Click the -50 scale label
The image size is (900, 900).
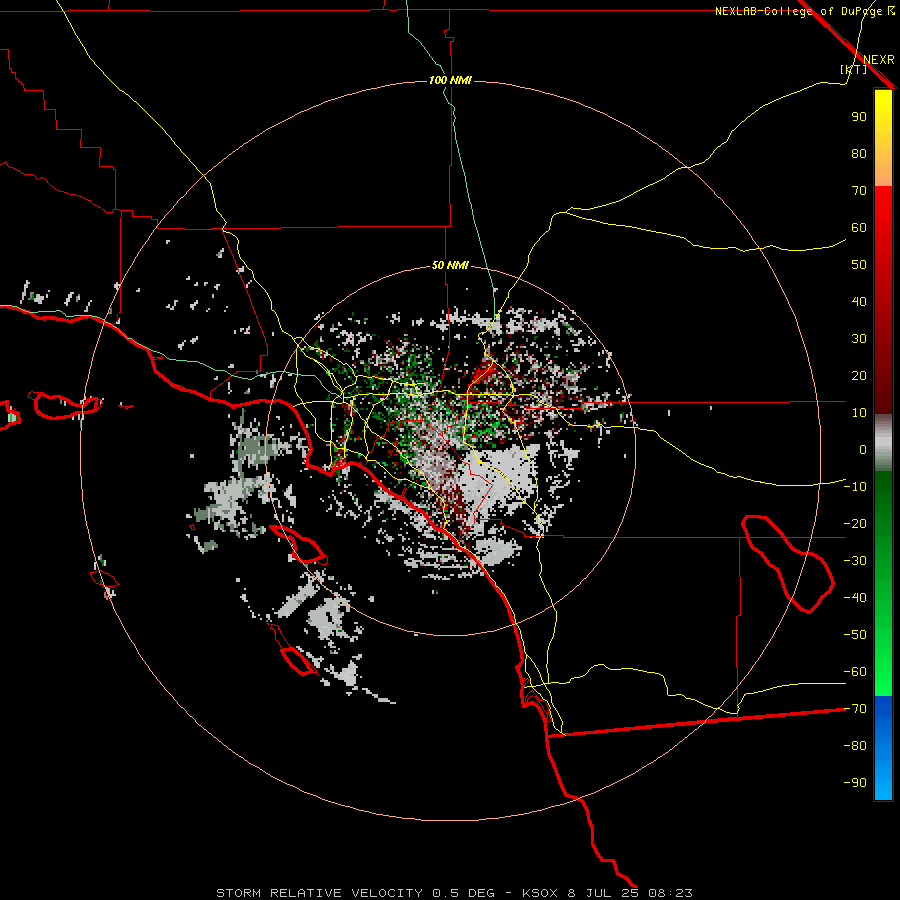(x=855, y=635)
